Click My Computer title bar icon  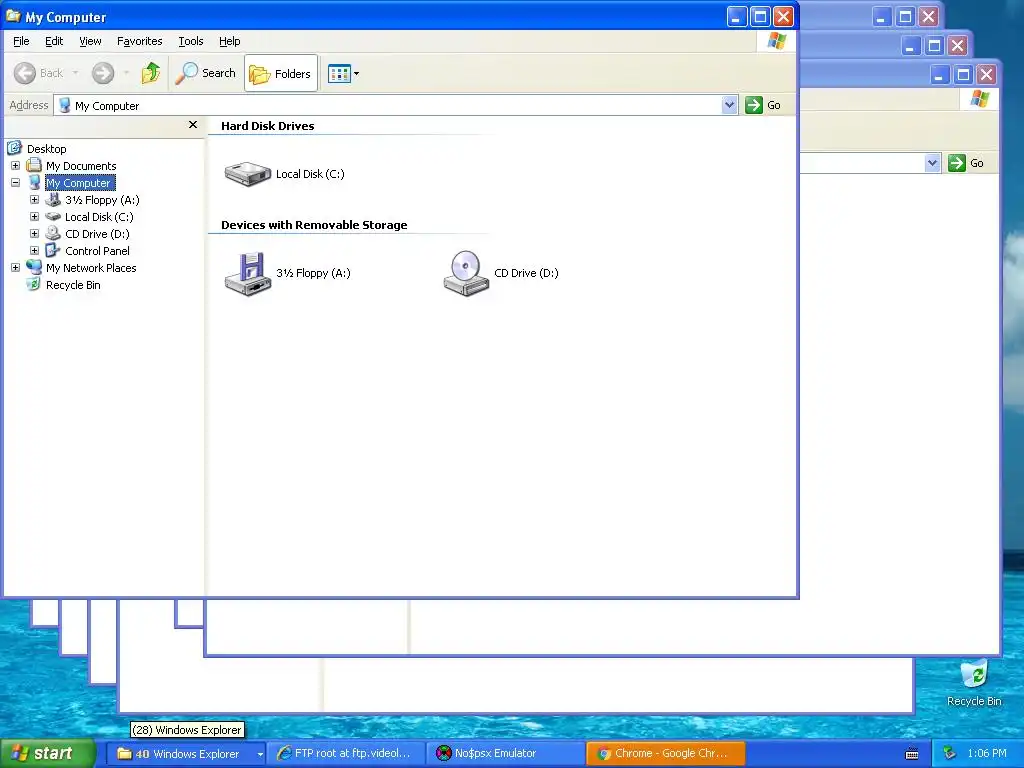(13, 16)
